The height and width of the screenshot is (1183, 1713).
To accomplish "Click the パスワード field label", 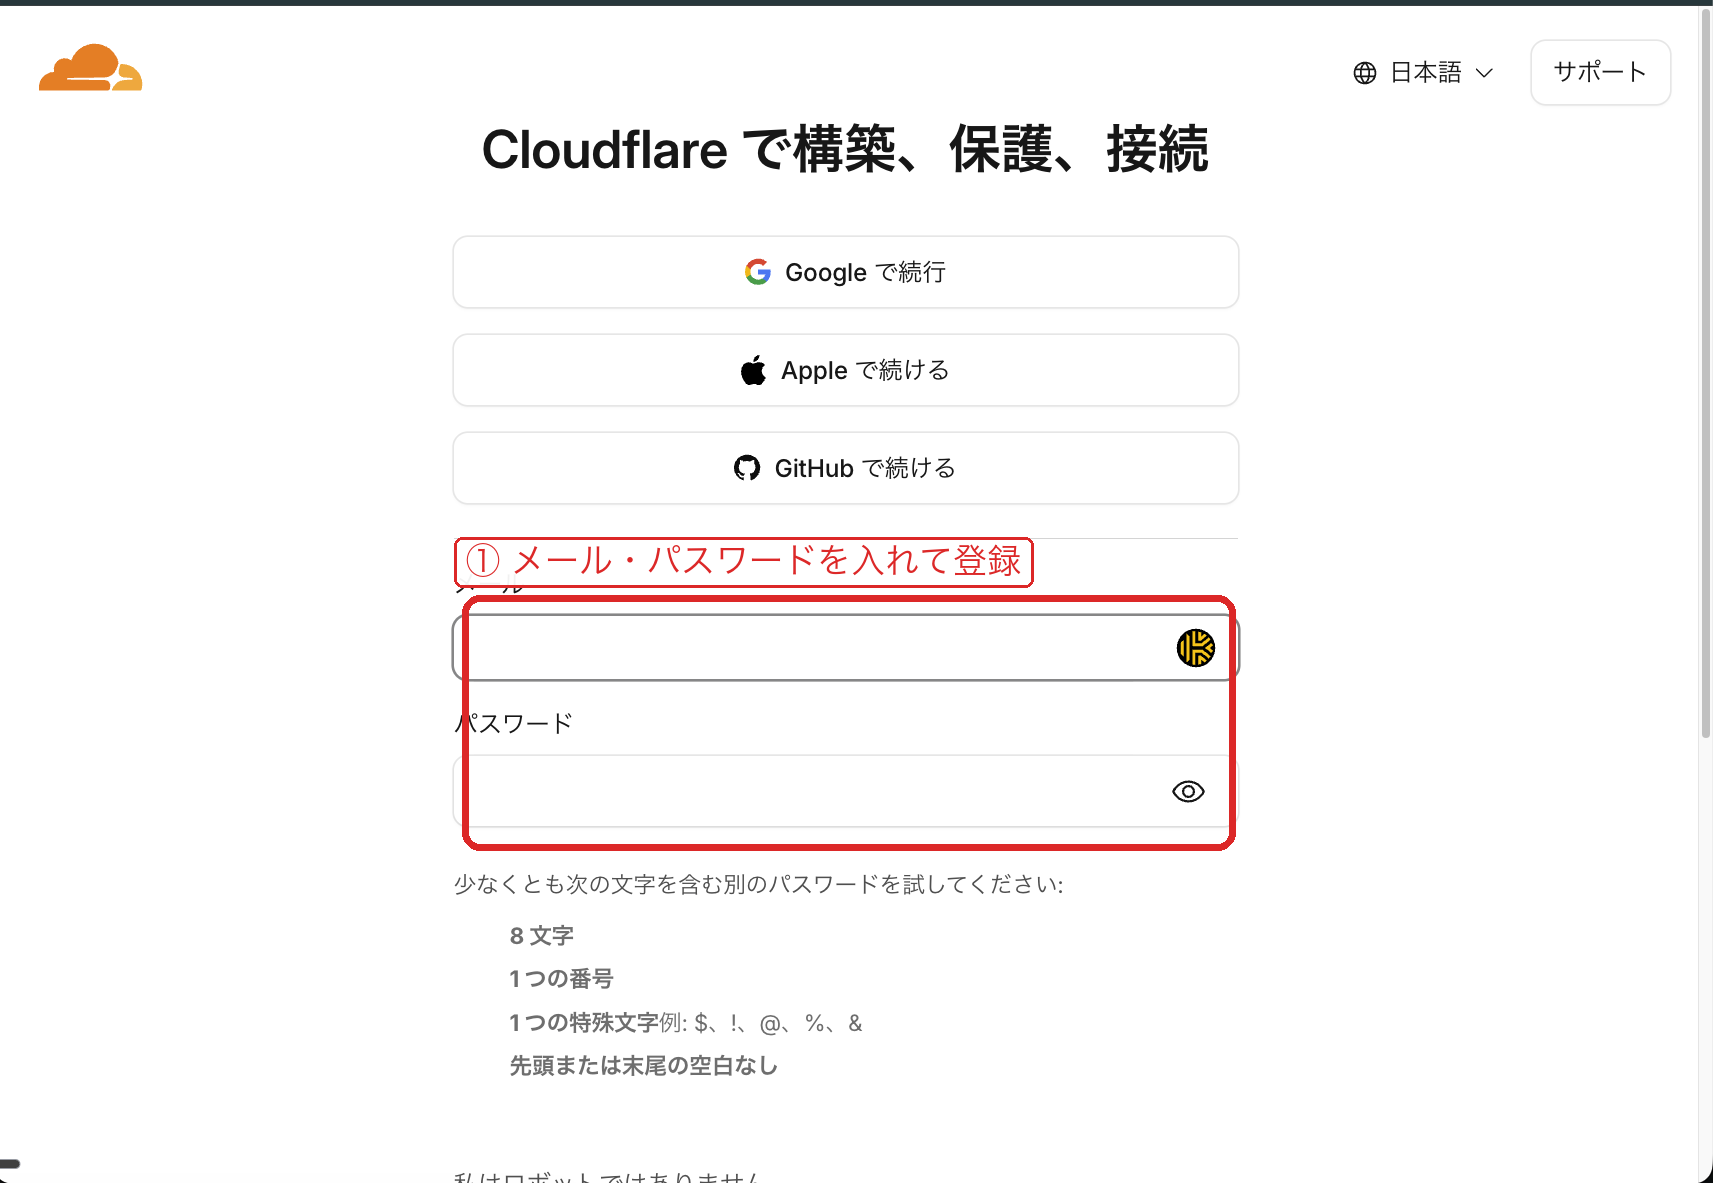I will [514, 723].
